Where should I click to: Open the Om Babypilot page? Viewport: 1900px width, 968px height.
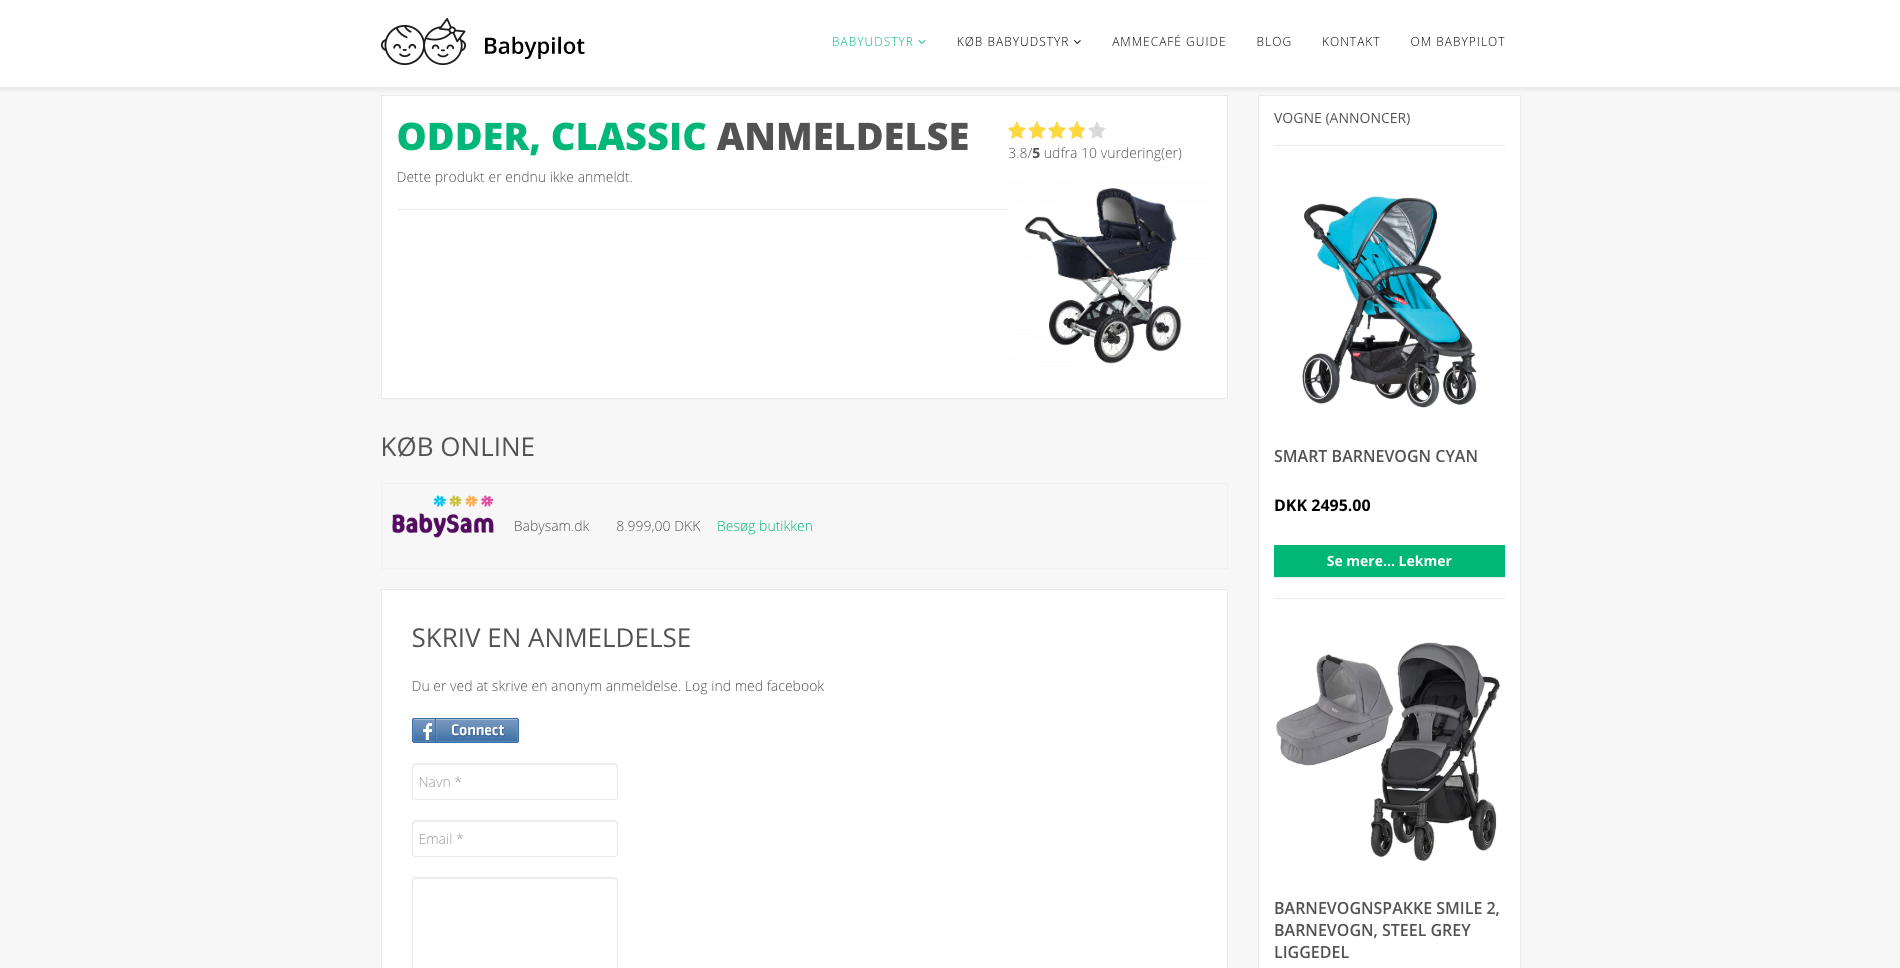(x=1457, y=42)
